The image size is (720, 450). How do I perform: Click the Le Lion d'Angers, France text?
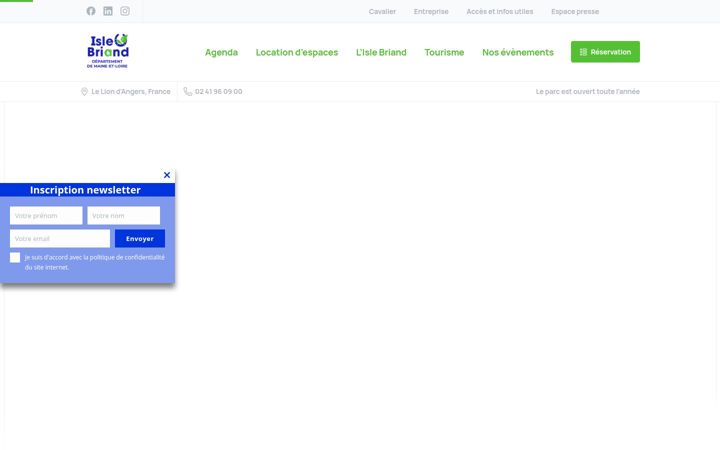tap(131, 92)
